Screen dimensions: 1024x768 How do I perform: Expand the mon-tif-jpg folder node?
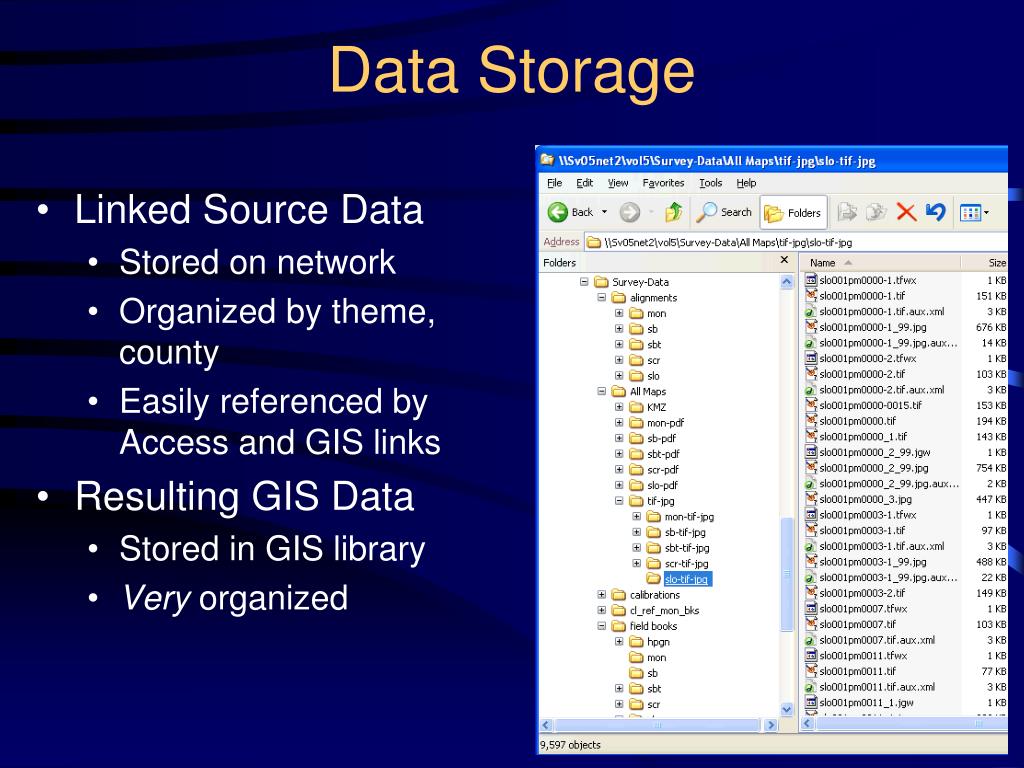pyautogui.click(x=637, y=517)
